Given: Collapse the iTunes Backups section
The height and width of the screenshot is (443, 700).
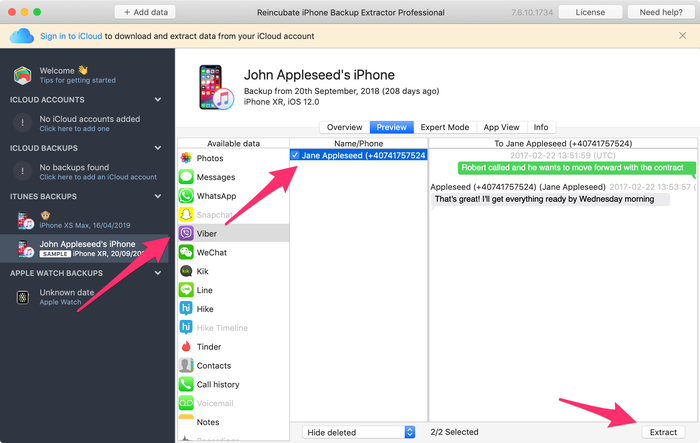Looking at the screenshot, I should pyautogui.click(x=158, y=196).
